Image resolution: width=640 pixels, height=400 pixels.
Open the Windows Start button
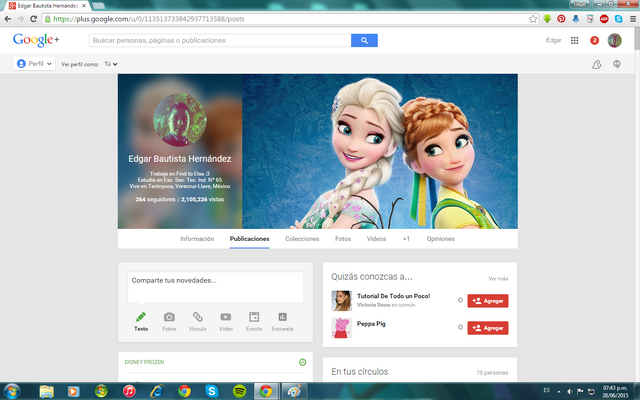pos(11,391)
